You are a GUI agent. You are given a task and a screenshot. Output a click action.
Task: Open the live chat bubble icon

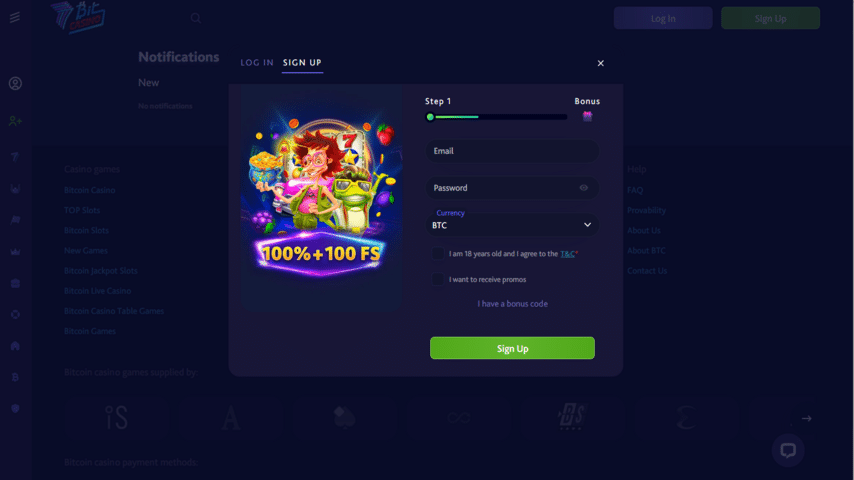click(x=788, y=451)
